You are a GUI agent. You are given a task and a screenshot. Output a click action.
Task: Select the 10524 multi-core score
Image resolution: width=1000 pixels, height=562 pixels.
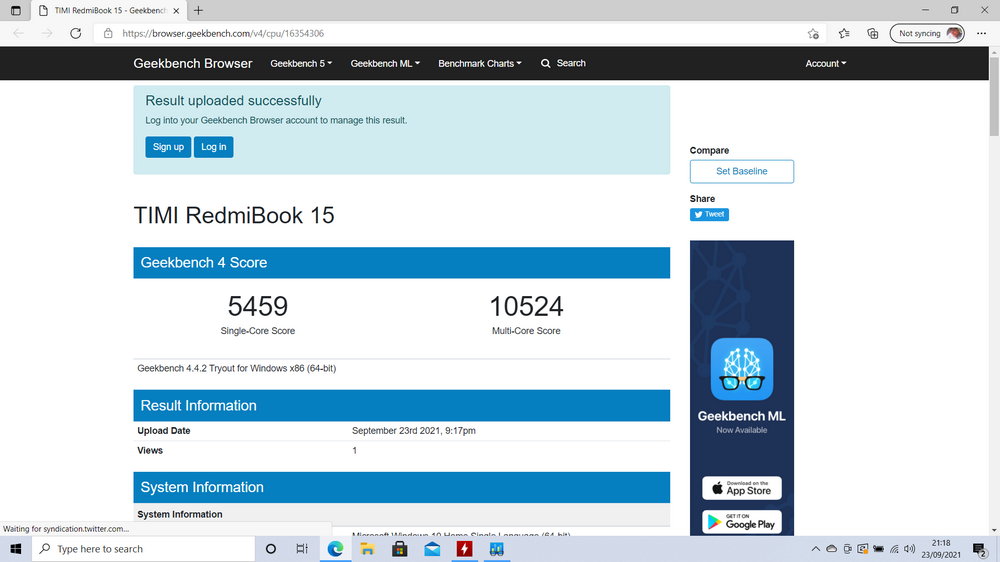526,307
